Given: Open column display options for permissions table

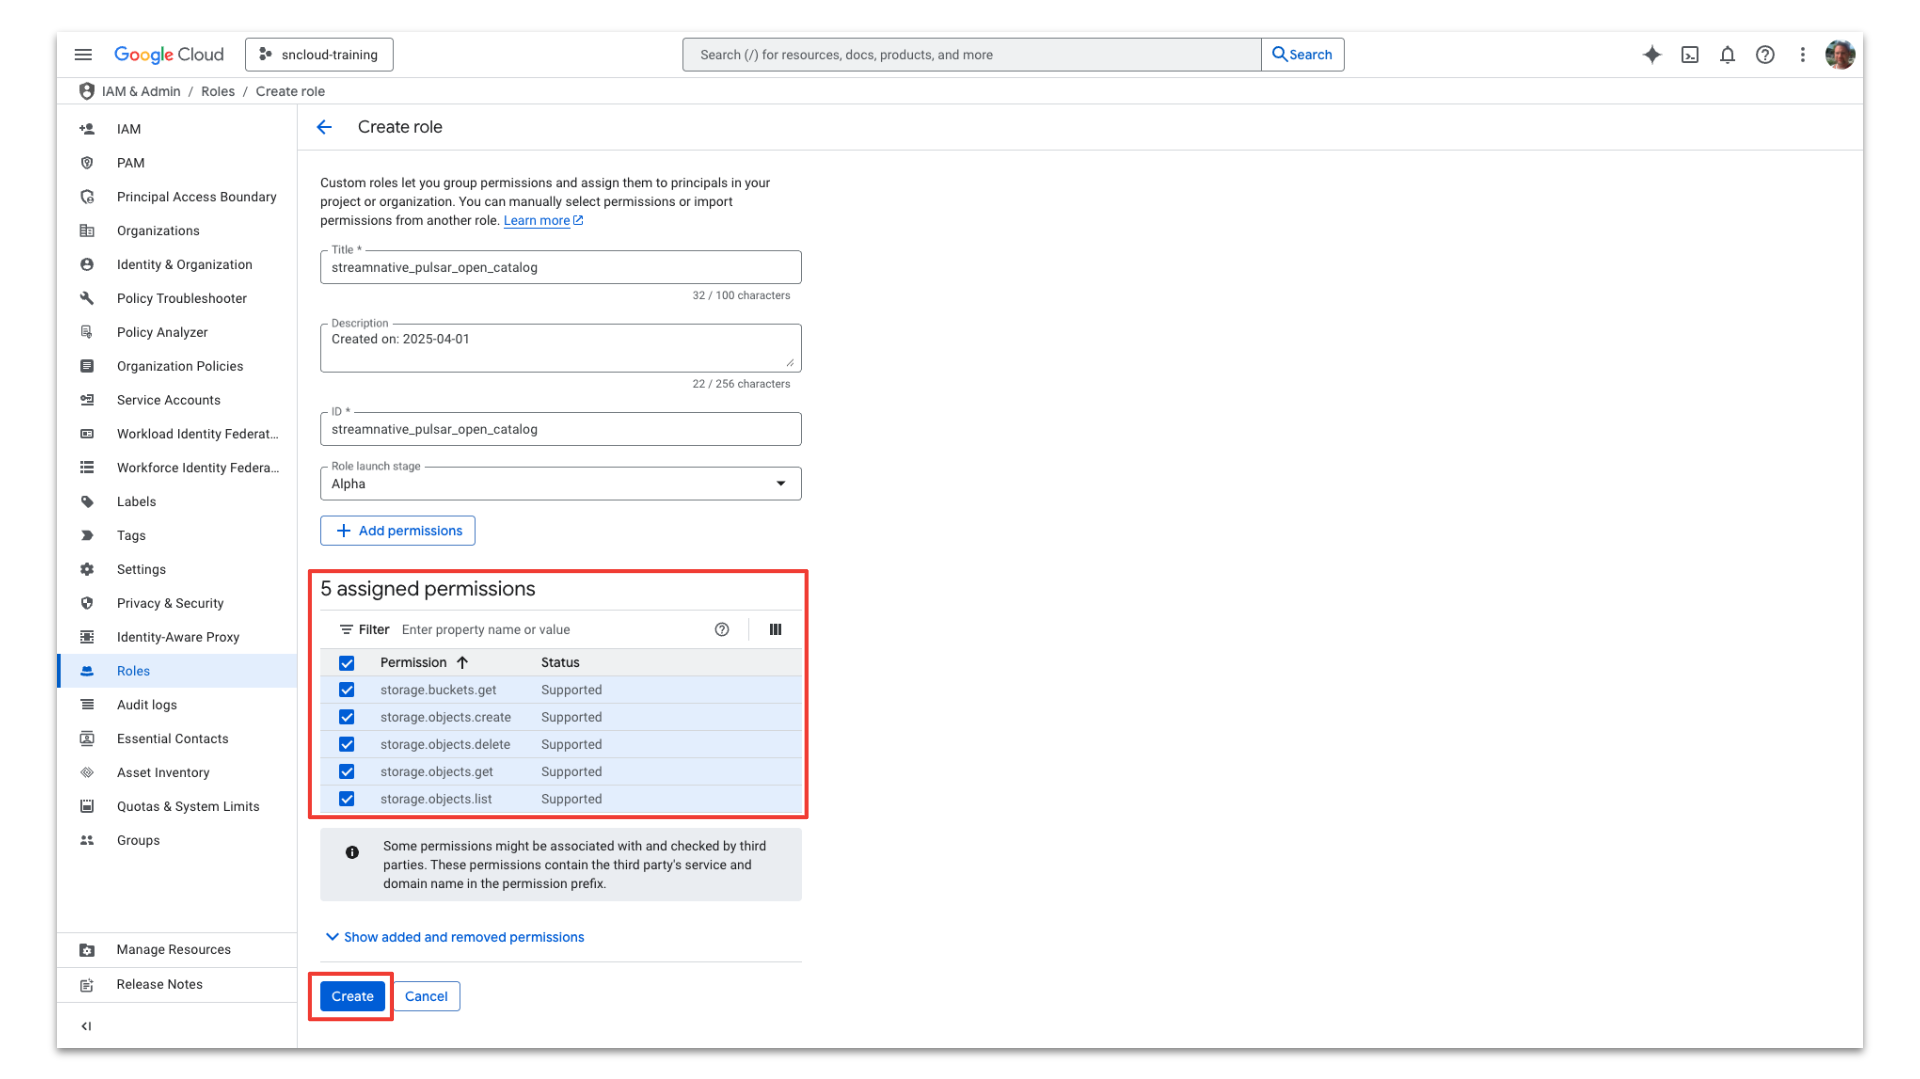Looking at the screenshot, I should click(x=776, y=629).
